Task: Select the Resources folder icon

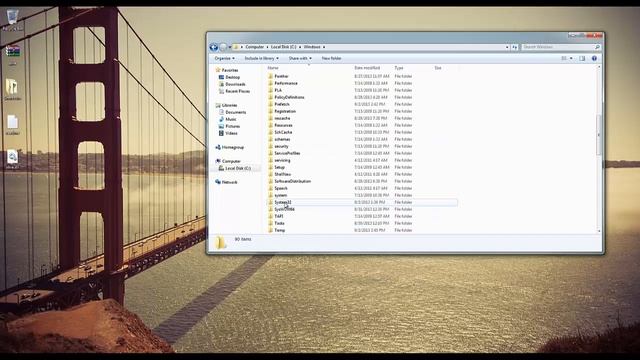Action: 271,125
